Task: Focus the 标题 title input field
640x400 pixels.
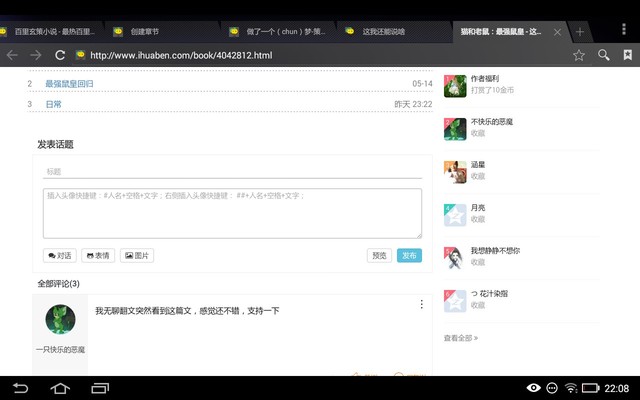Action: (x=232, y=172)
